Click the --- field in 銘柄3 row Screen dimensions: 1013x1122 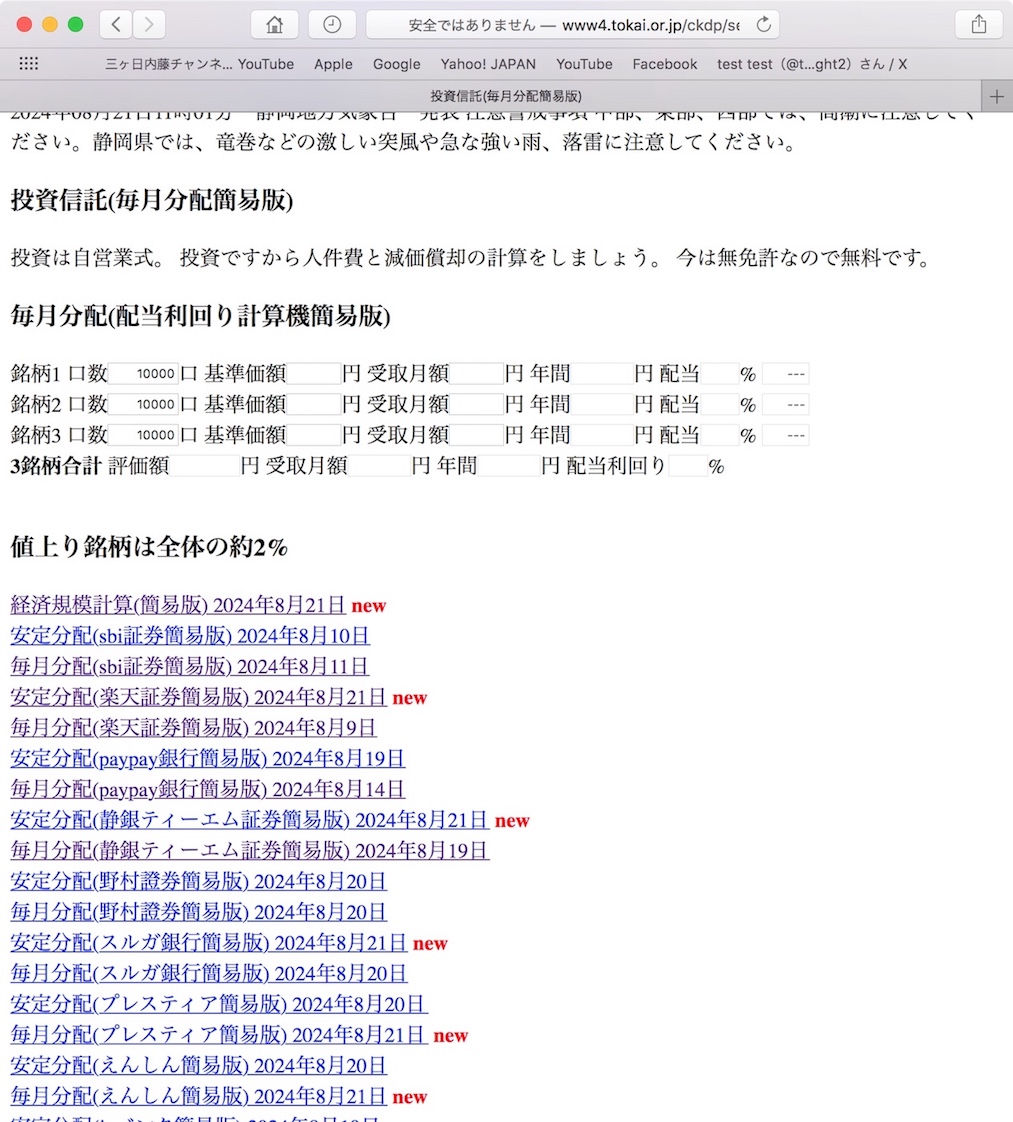click(x=786, y=435)
